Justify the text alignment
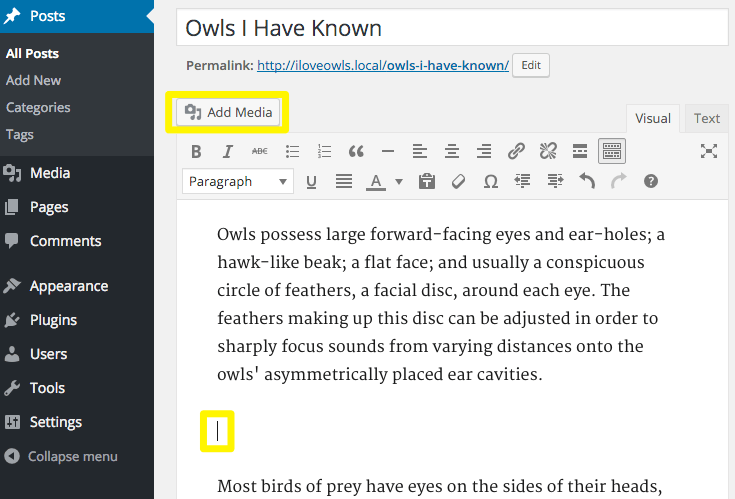 (x=344, y=181)
